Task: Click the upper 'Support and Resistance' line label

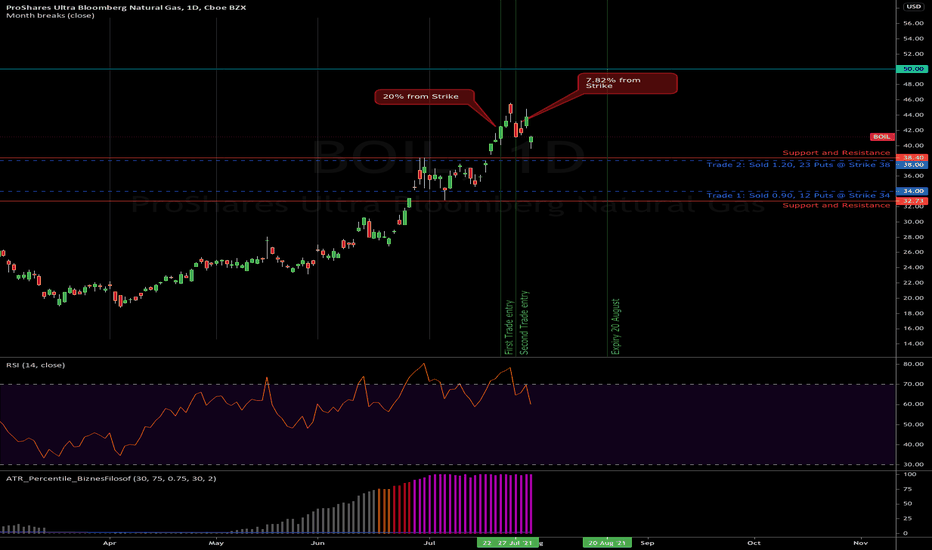Action: [x=836, y=153]
